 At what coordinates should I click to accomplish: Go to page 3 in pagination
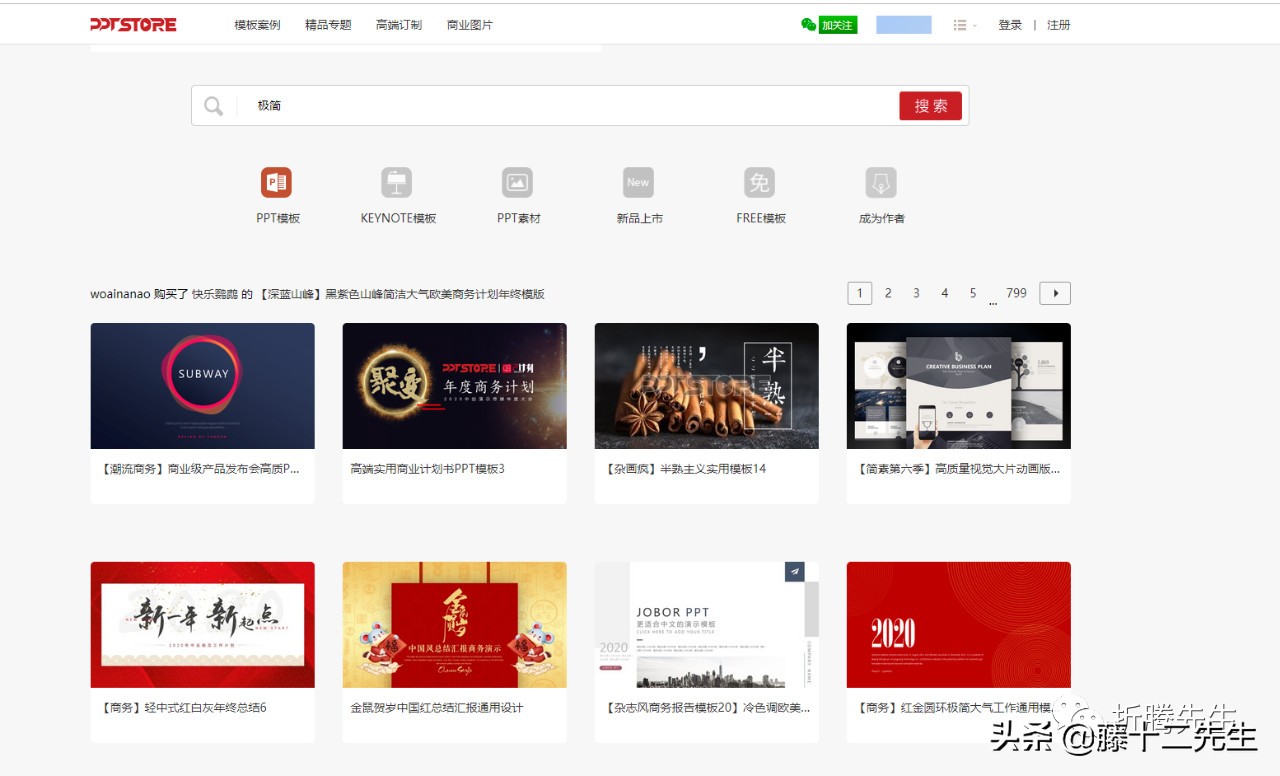[916, 293]
